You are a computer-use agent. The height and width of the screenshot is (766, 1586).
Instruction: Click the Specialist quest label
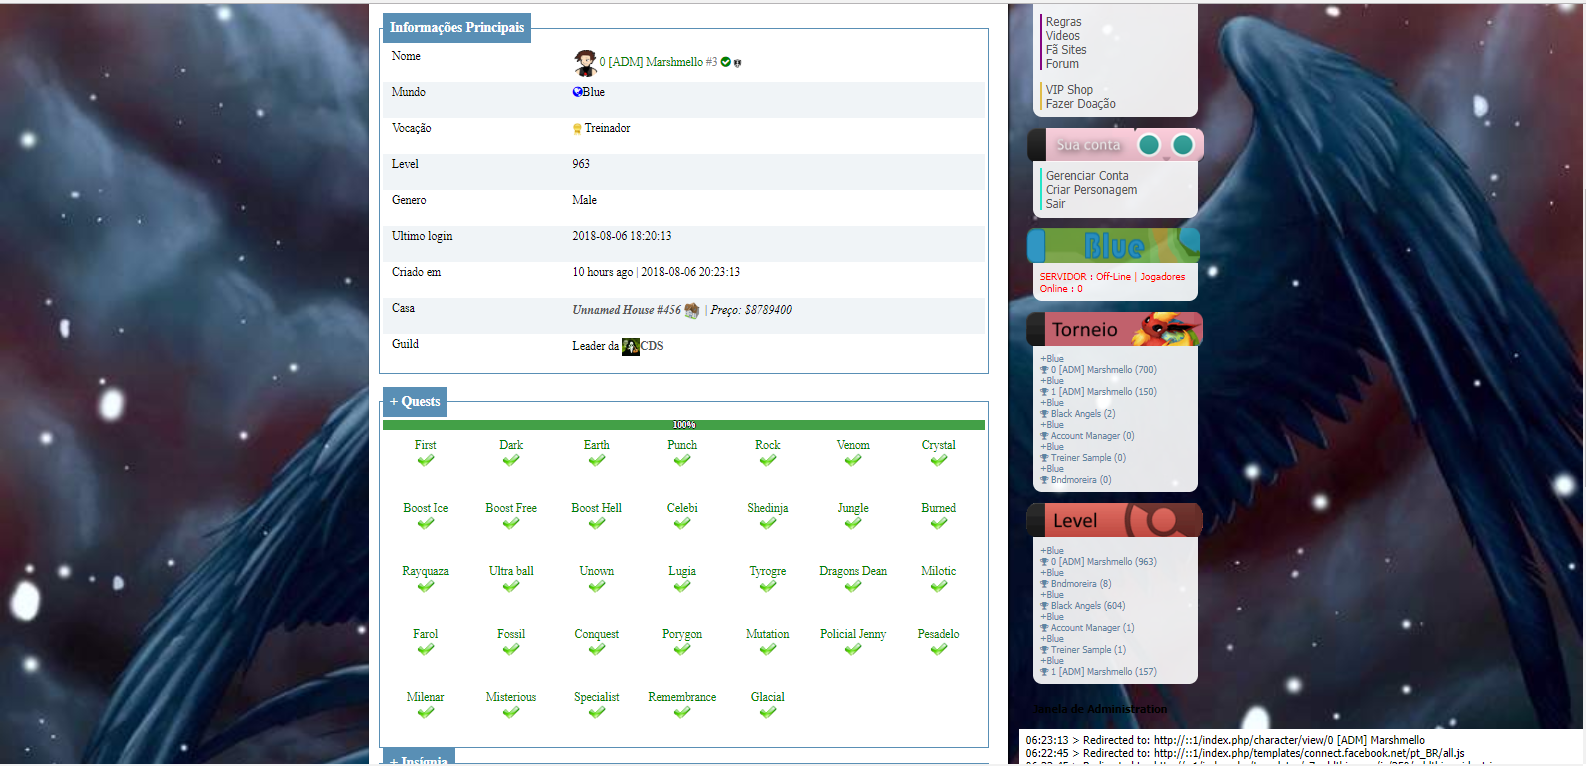point(597,697)
